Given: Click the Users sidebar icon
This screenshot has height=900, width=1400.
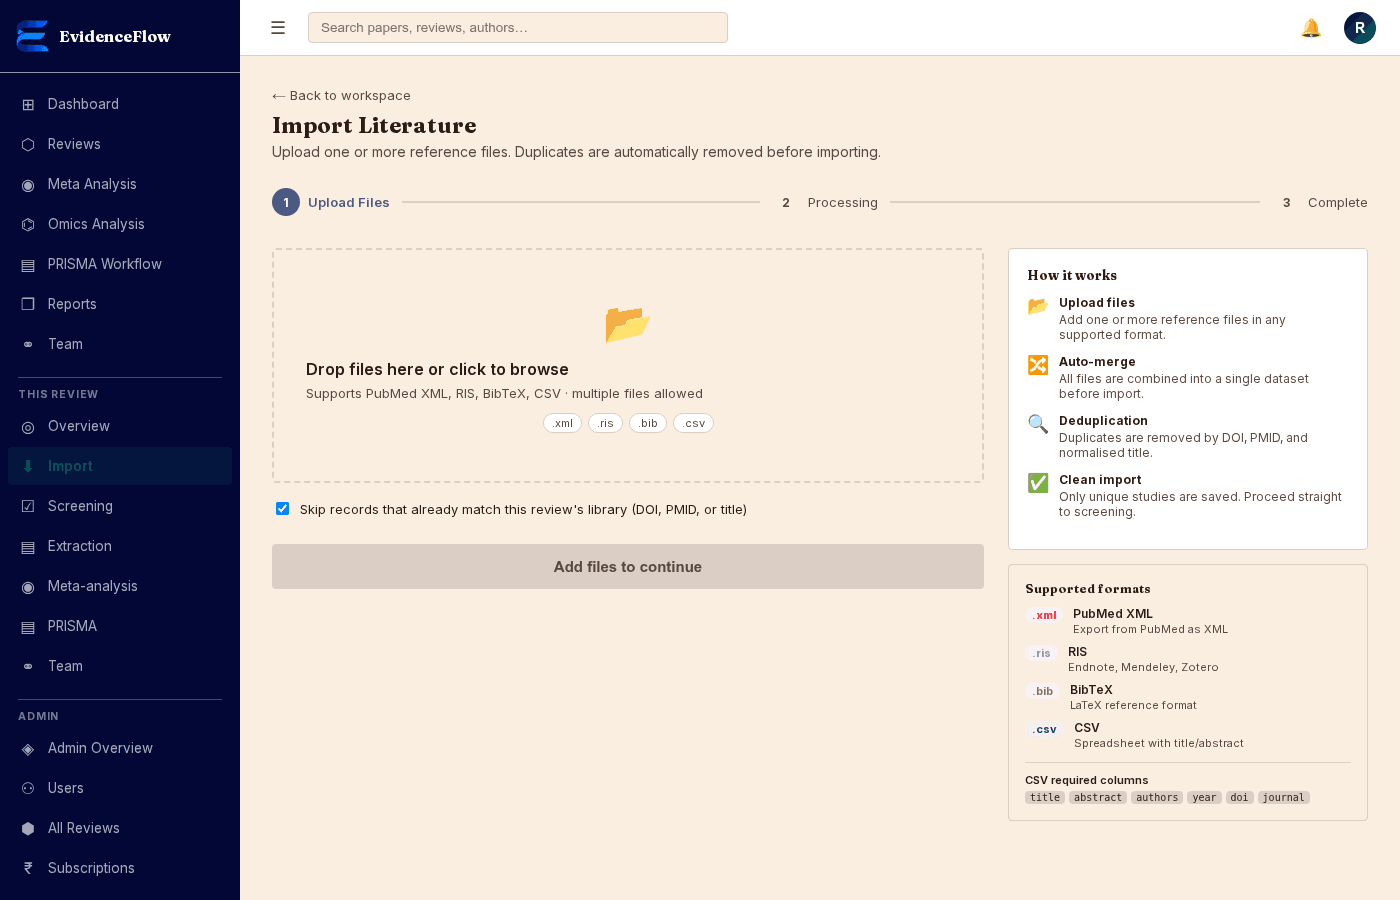Looking at the screenshot, I should 28,788.
